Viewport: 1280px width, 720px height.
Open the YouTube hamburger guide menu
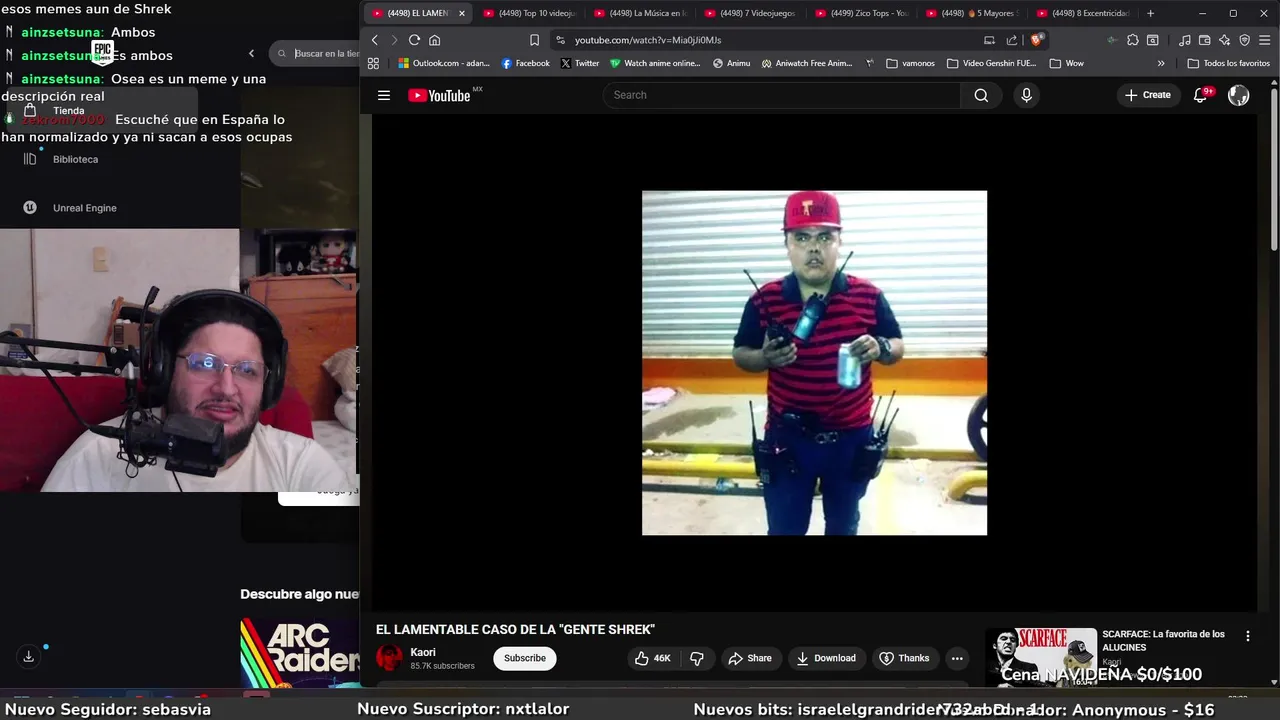coord(384,95)
